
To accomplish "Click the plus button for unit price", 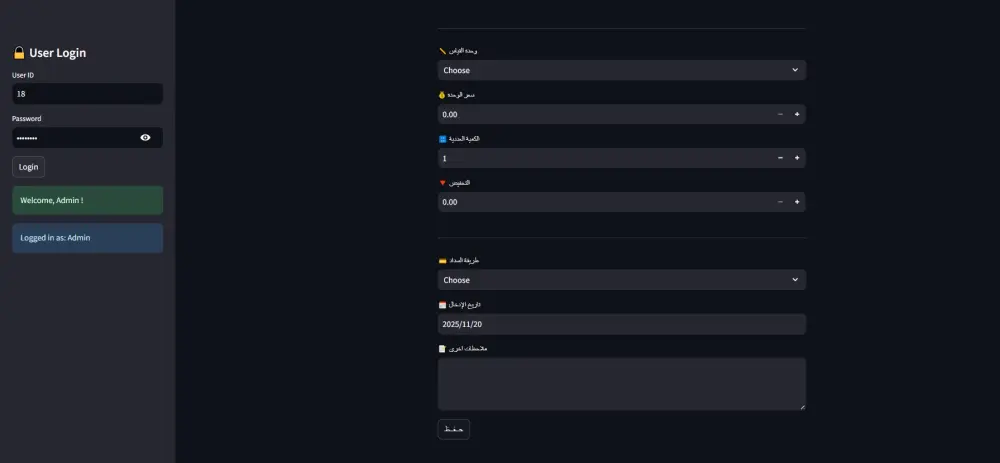I will pos(797,114).
